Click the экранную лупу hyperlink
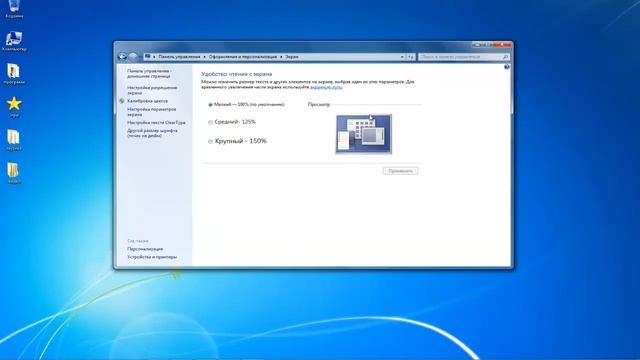640x360 pixels. 326,87
